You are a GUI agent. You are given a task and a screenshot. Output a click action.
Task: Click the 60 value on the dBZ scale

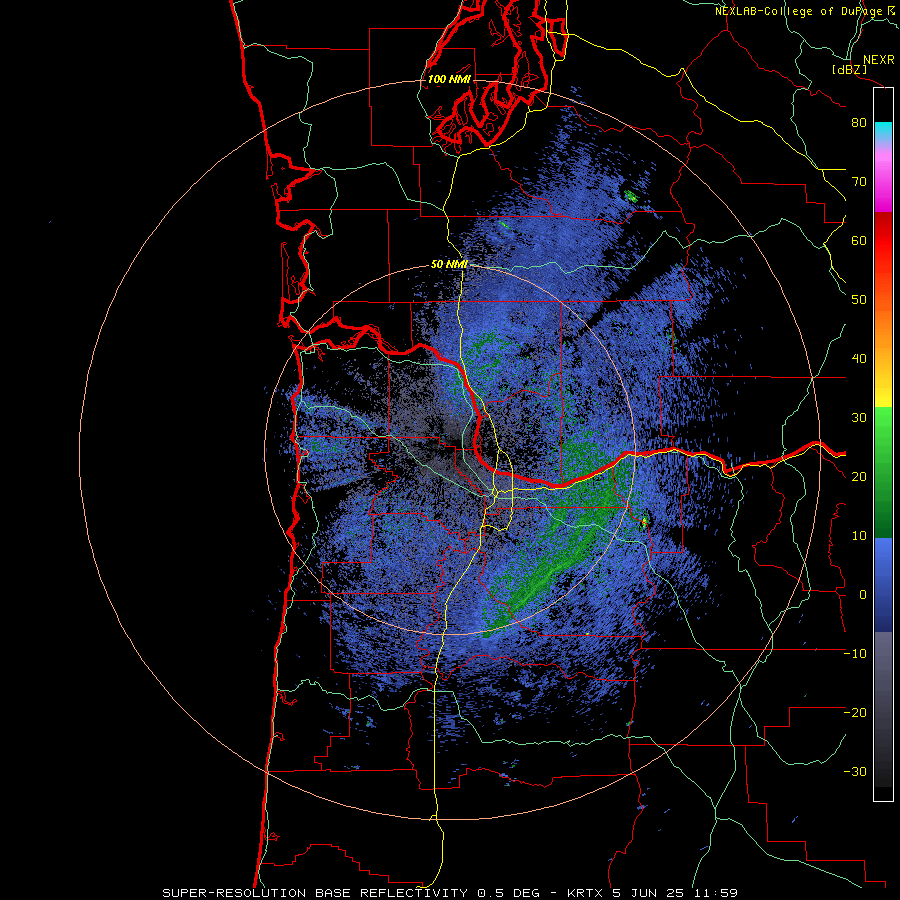tap(859, 240)
